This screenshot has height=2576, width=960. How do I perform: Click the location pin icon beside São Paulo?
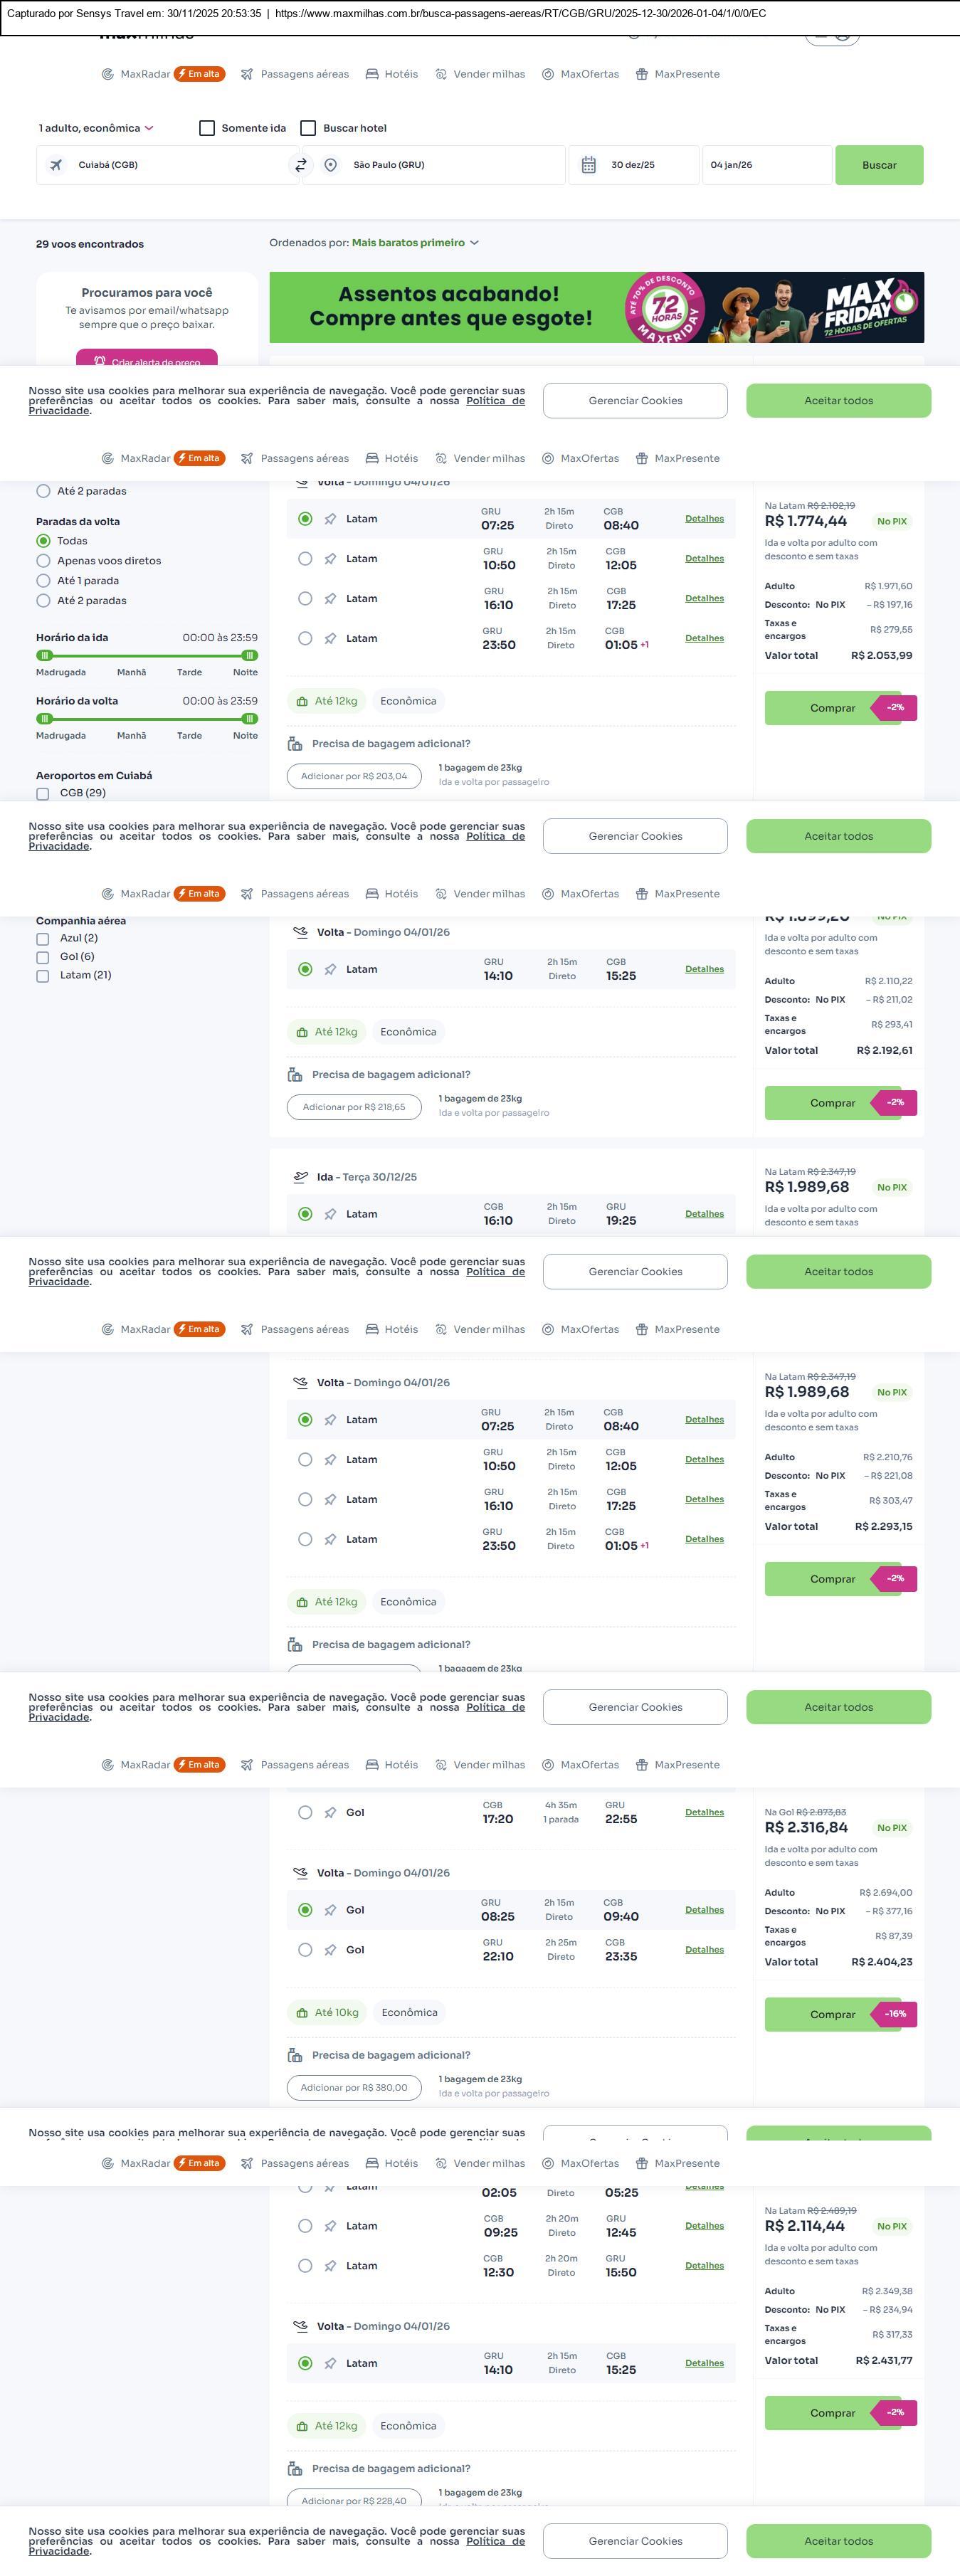331,165
